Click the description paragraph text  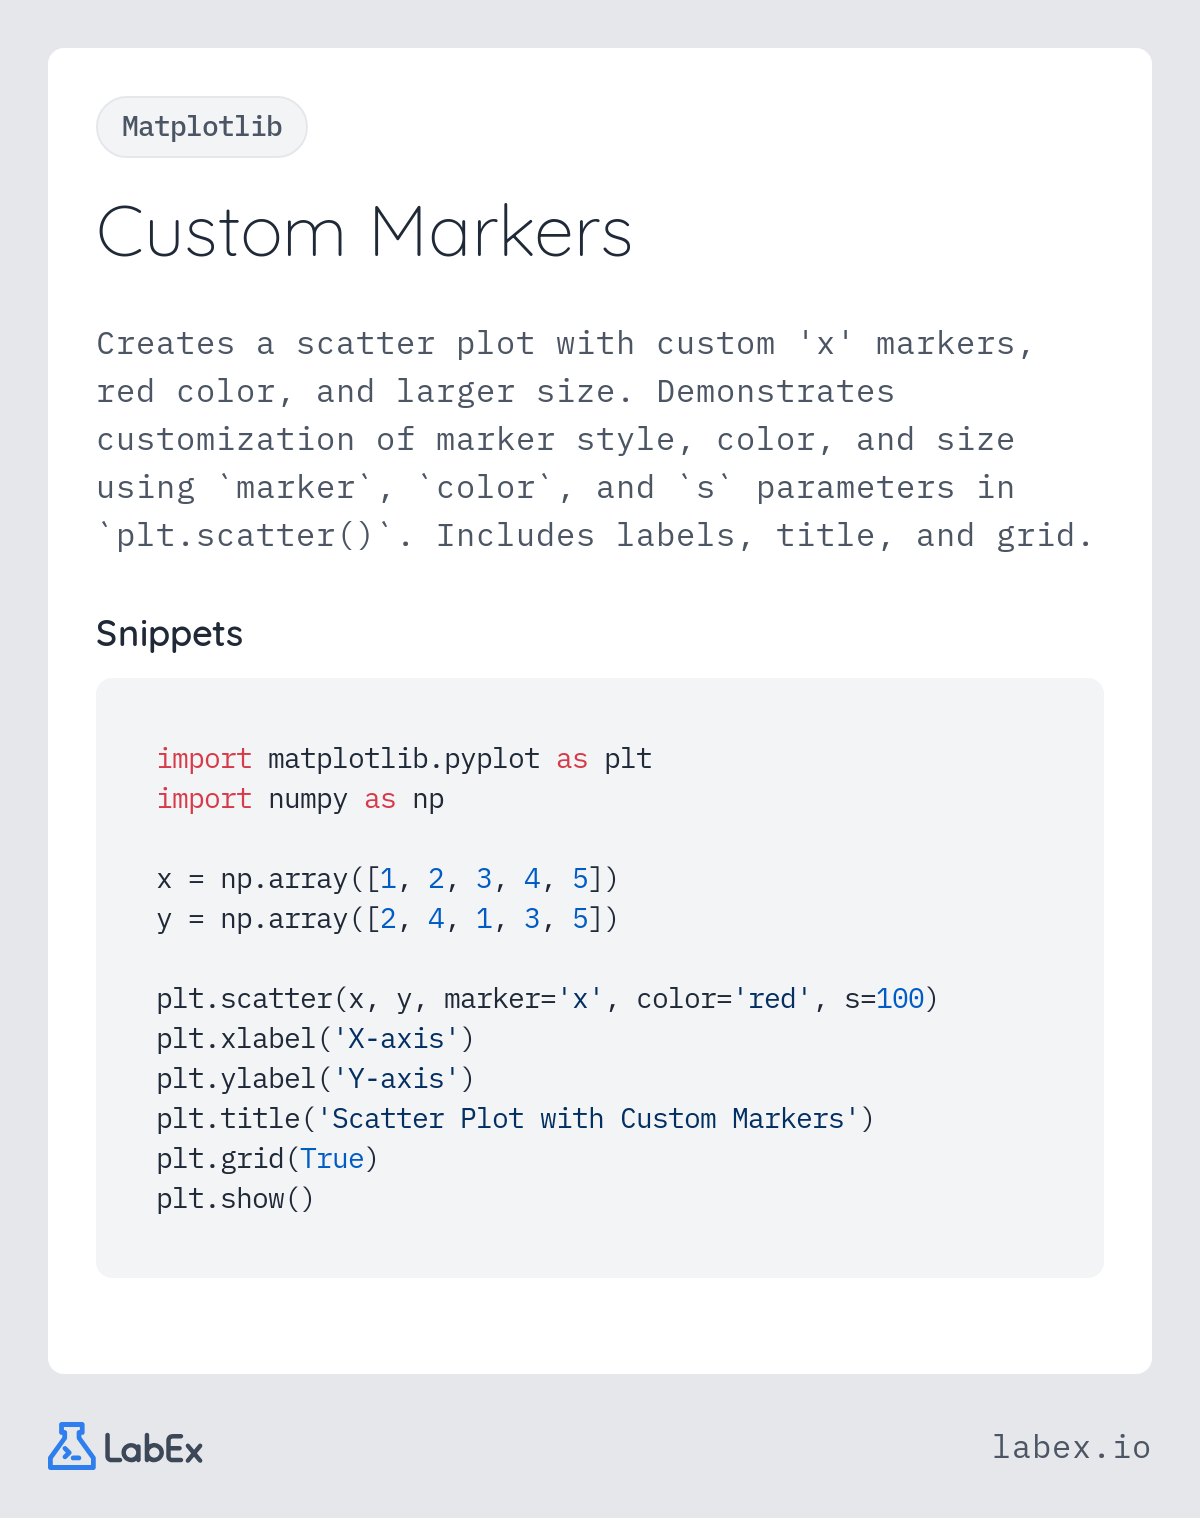tap(595, 439)
